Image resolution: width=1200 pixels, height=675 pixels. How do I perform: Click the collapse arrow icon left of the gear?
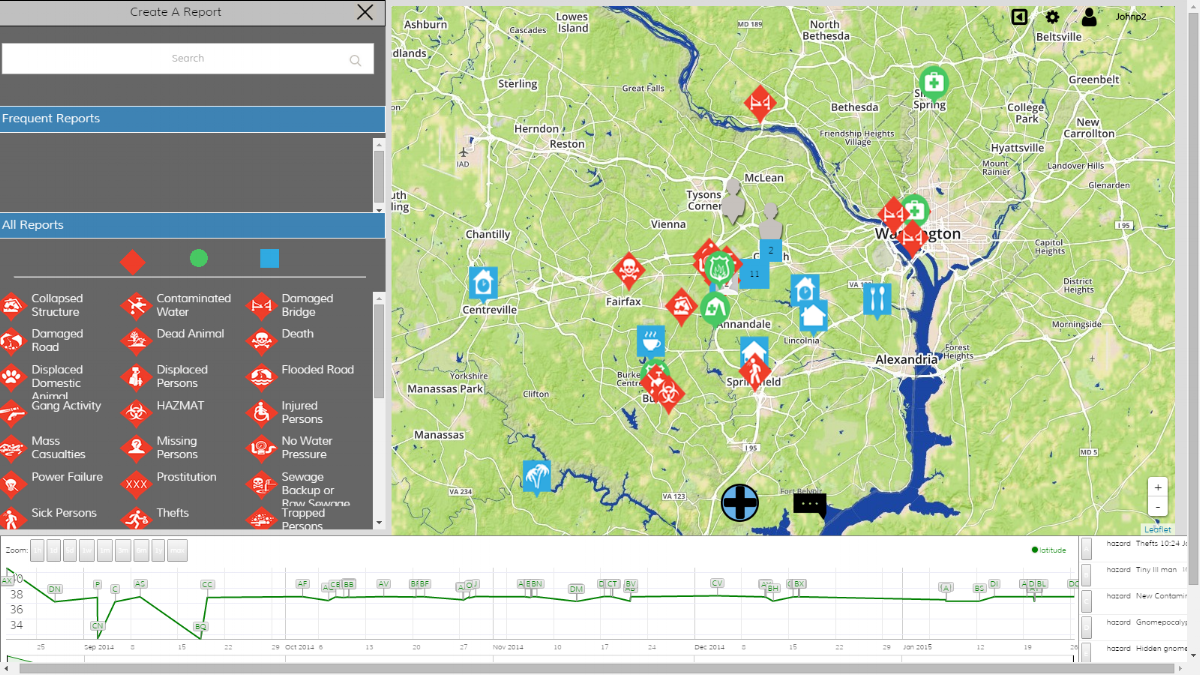1017,17
